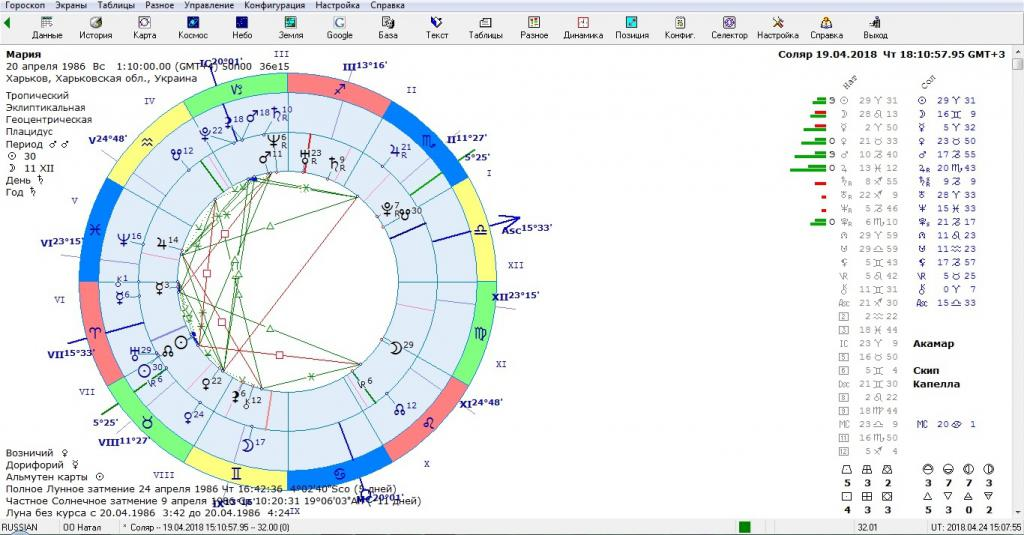Click the Leo sign on zodiac ring
This screenshot has width=1024, height=535.
(x=428, y=423)
